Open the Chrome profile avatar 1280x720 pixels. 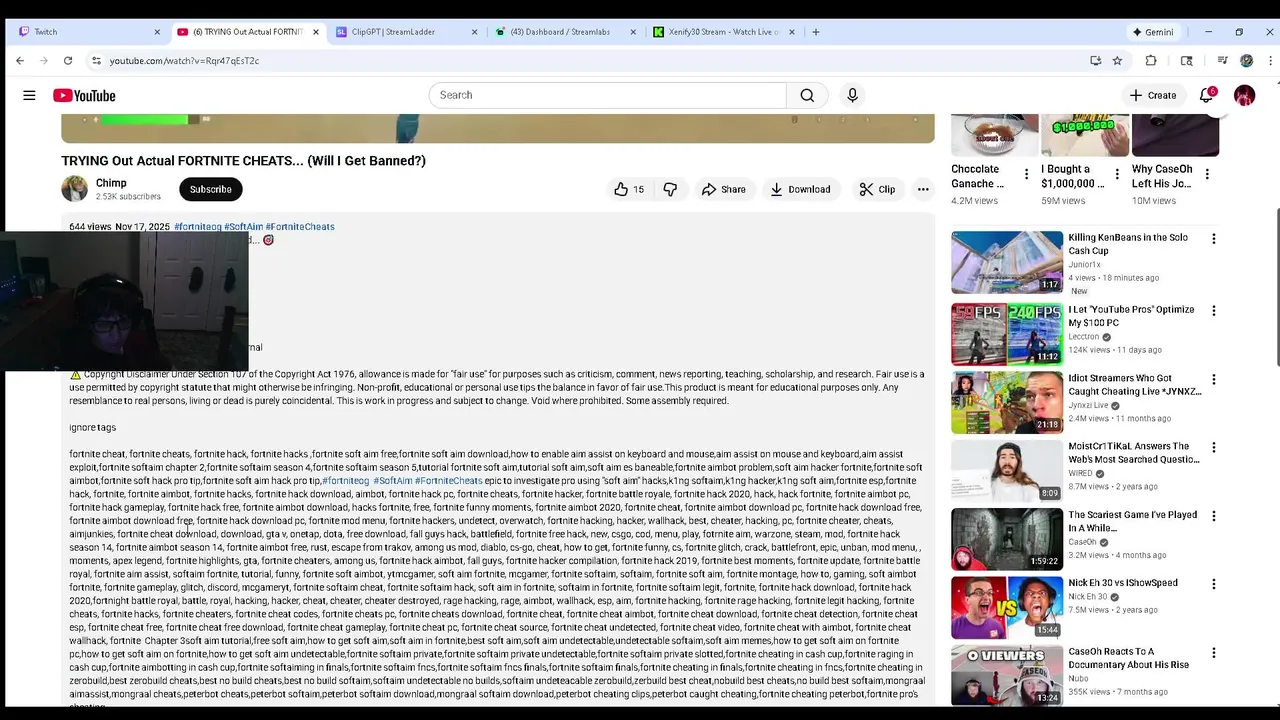point(1246,61)
